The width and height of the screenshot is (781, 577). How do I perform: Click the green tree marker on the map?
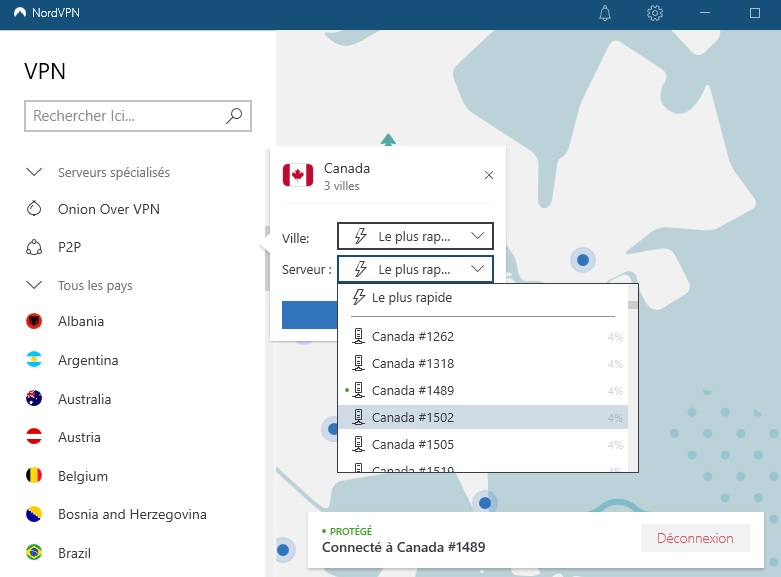pos(388,140)
